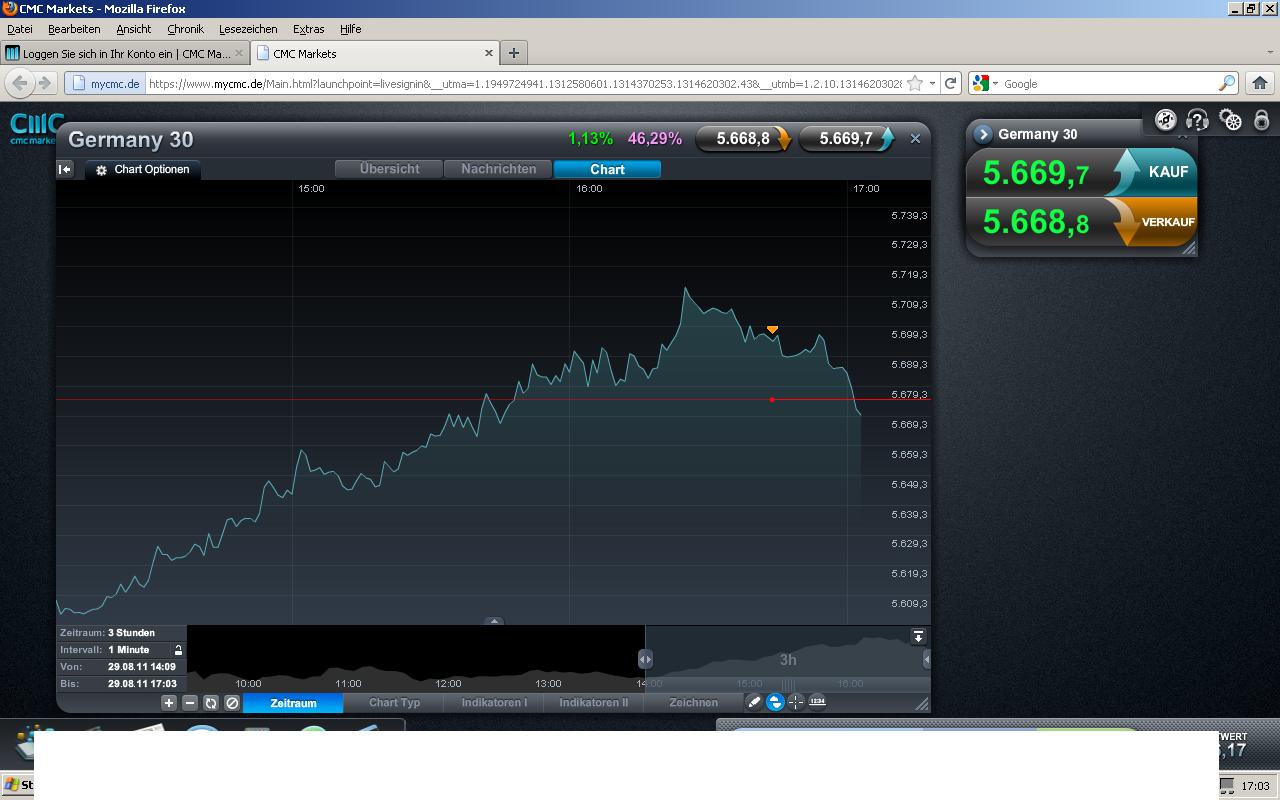Click the Von date 29.08.11 14:09
The image size is (1280, 800).
(142, 667)
